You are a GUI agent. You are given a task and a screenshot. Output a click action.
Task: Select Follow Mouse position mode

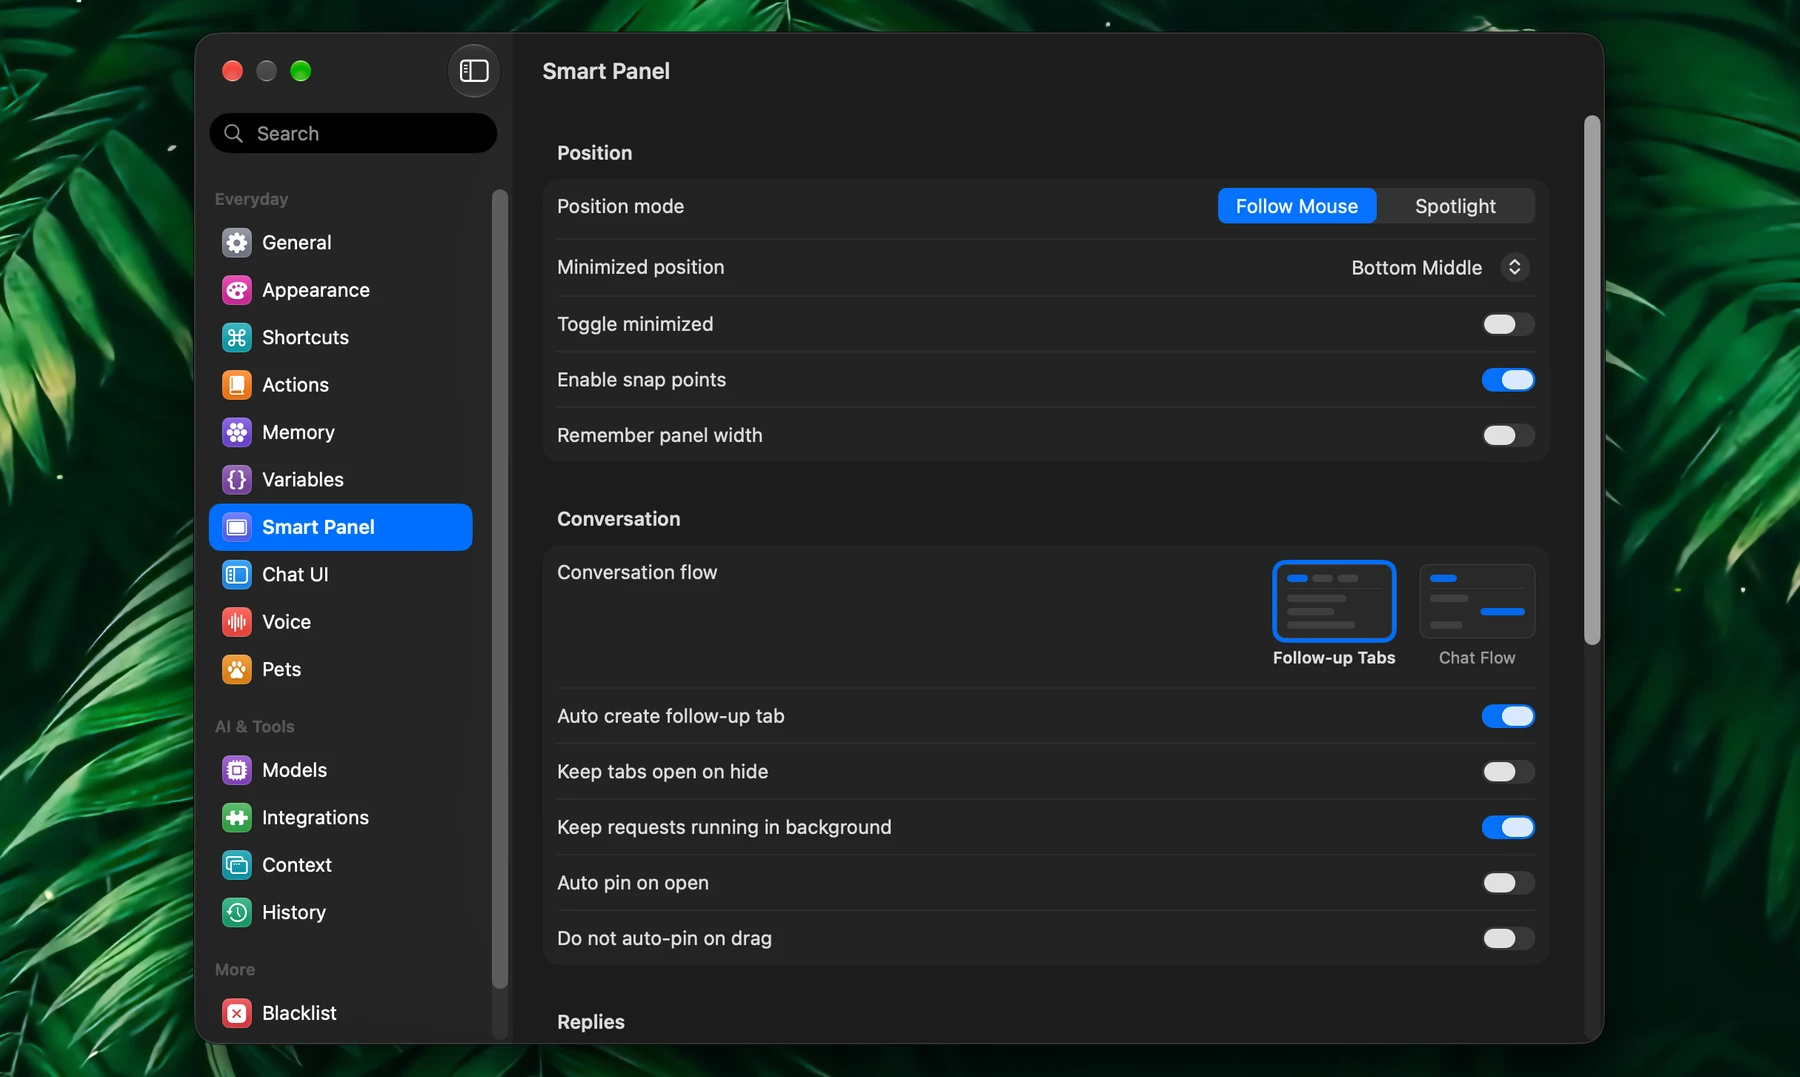[1297, 206]
